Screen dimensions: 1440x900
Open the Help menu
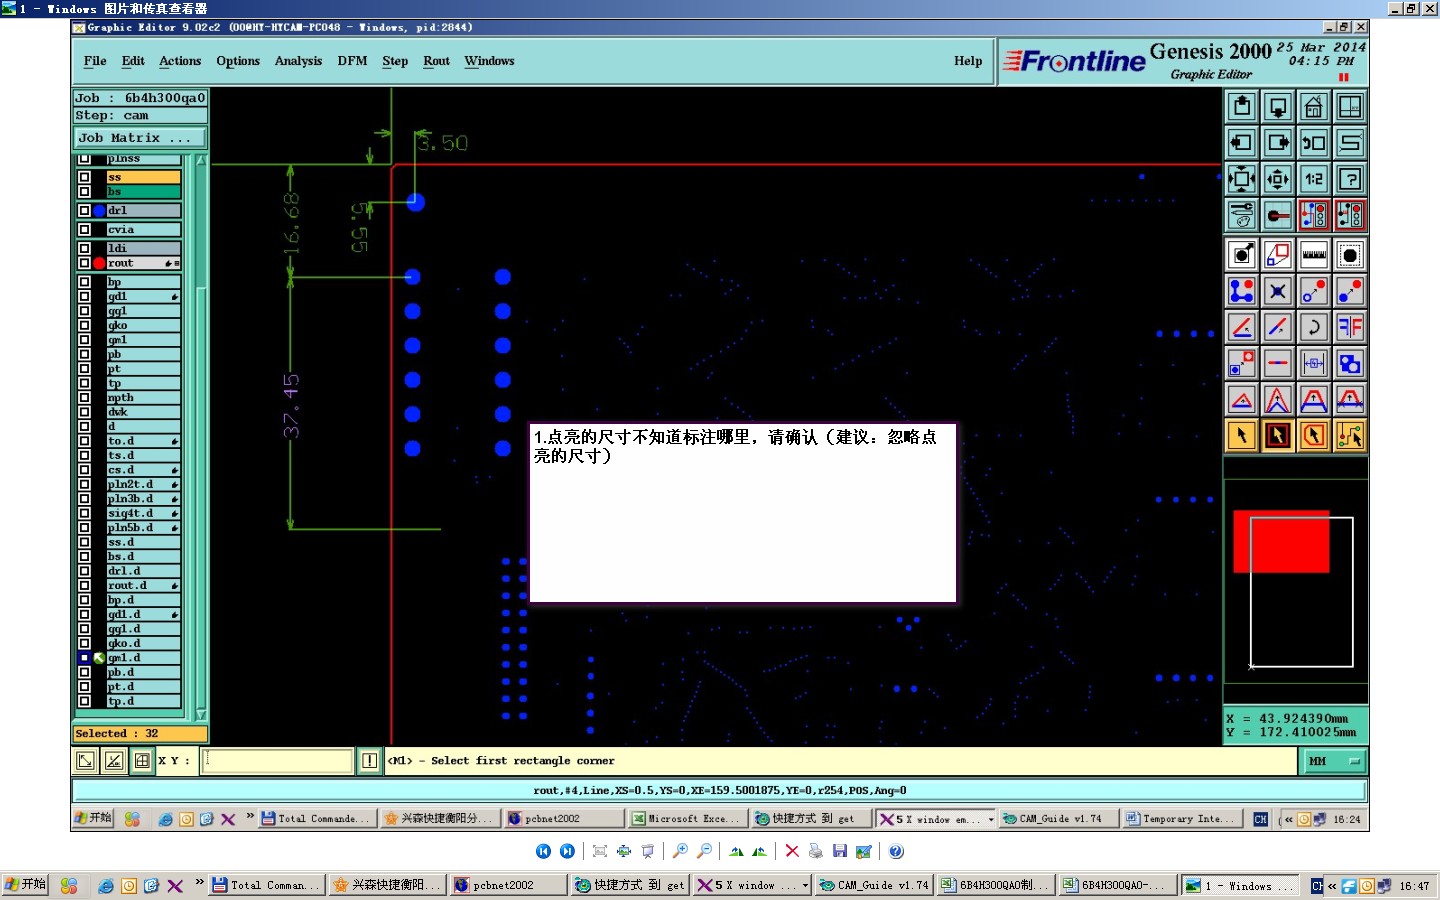[967, 61]
